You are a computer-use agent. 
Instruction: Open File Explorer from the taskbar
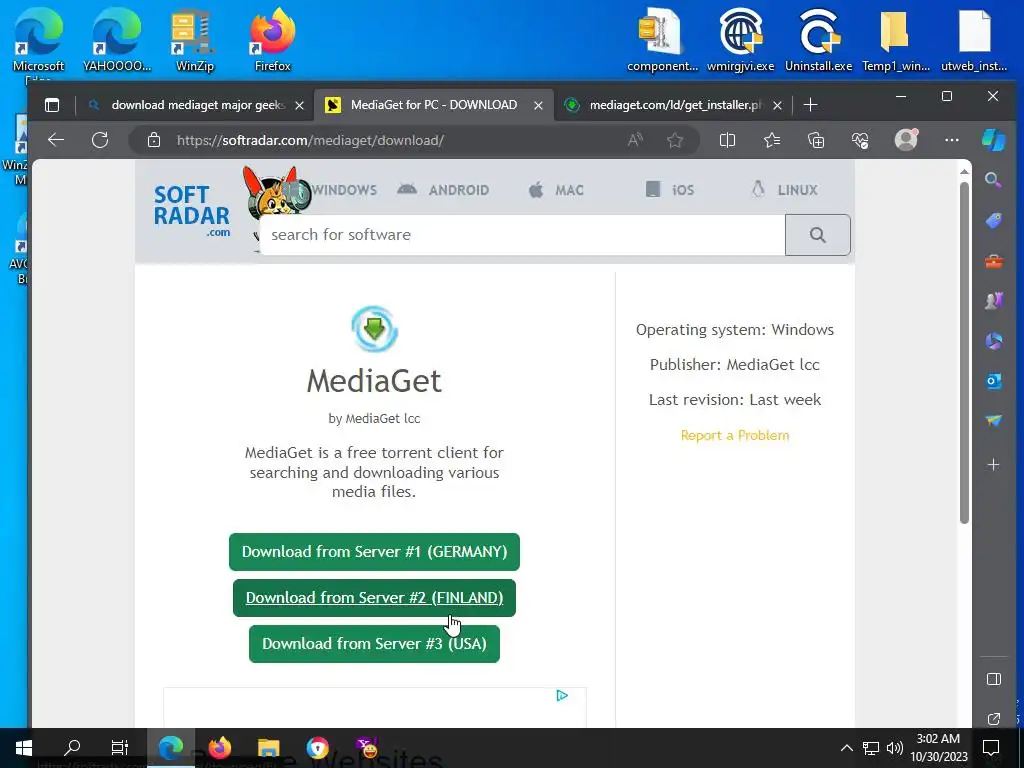tap(268, 748)
